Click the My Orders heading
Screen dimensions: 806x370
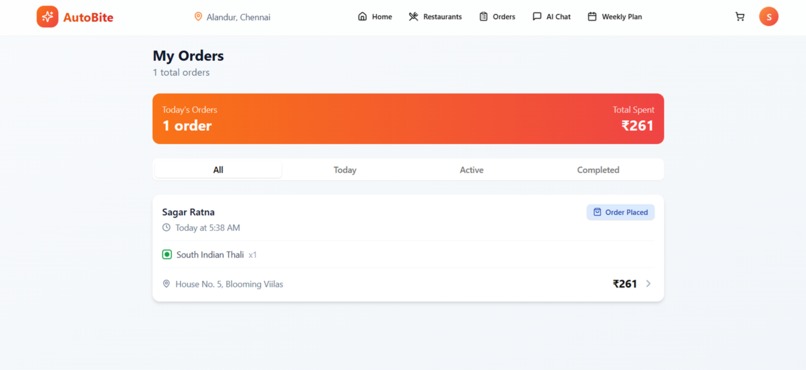click(188, 56)
